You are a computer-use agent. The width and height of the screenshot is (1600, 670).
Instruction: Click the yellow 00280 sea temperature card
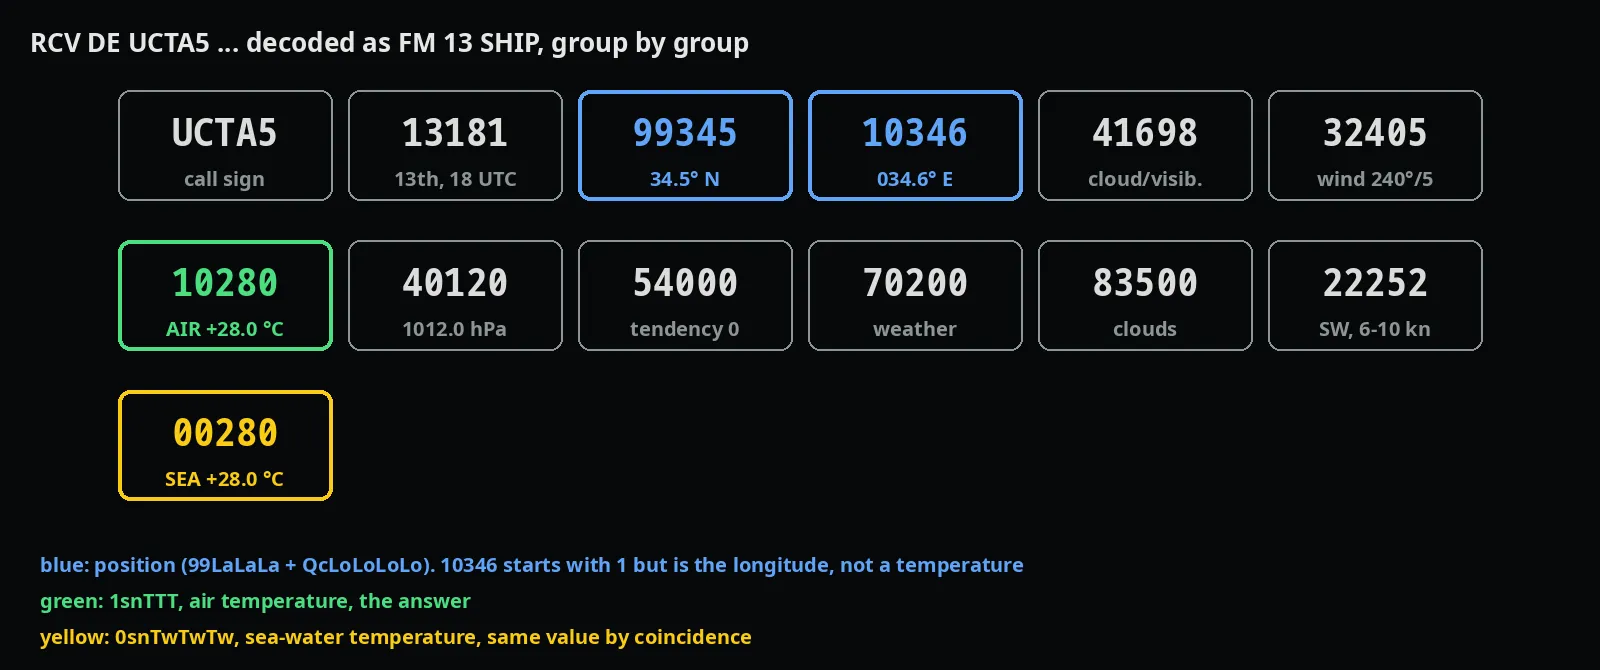[x=225, y=446]
